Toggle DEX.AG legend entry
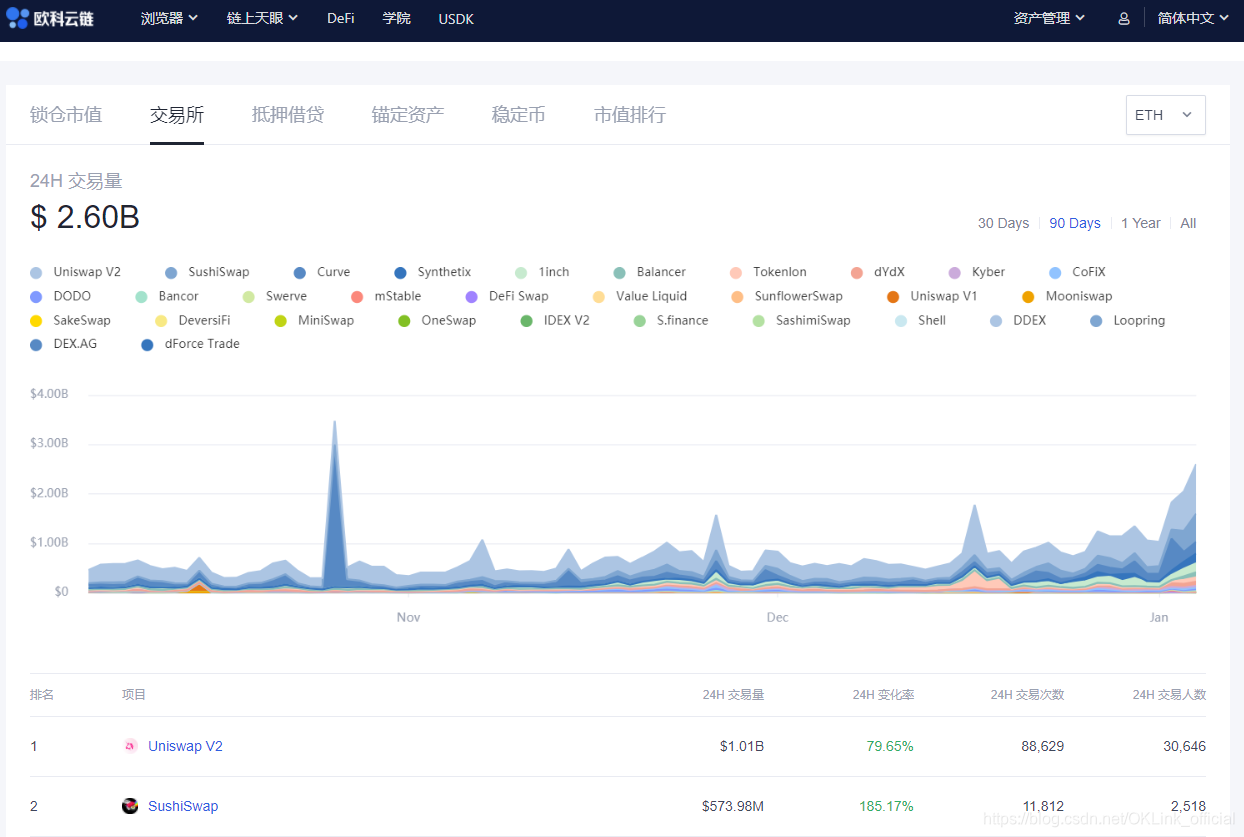The width and height of the screenshot is (1244, 837). (63, 344)
